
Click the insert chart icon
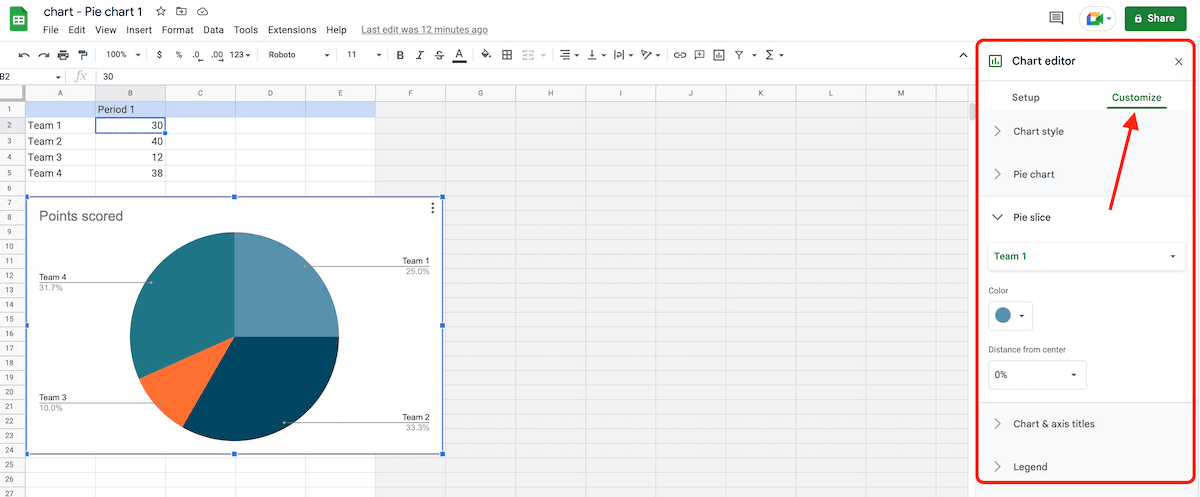(718, 55)
